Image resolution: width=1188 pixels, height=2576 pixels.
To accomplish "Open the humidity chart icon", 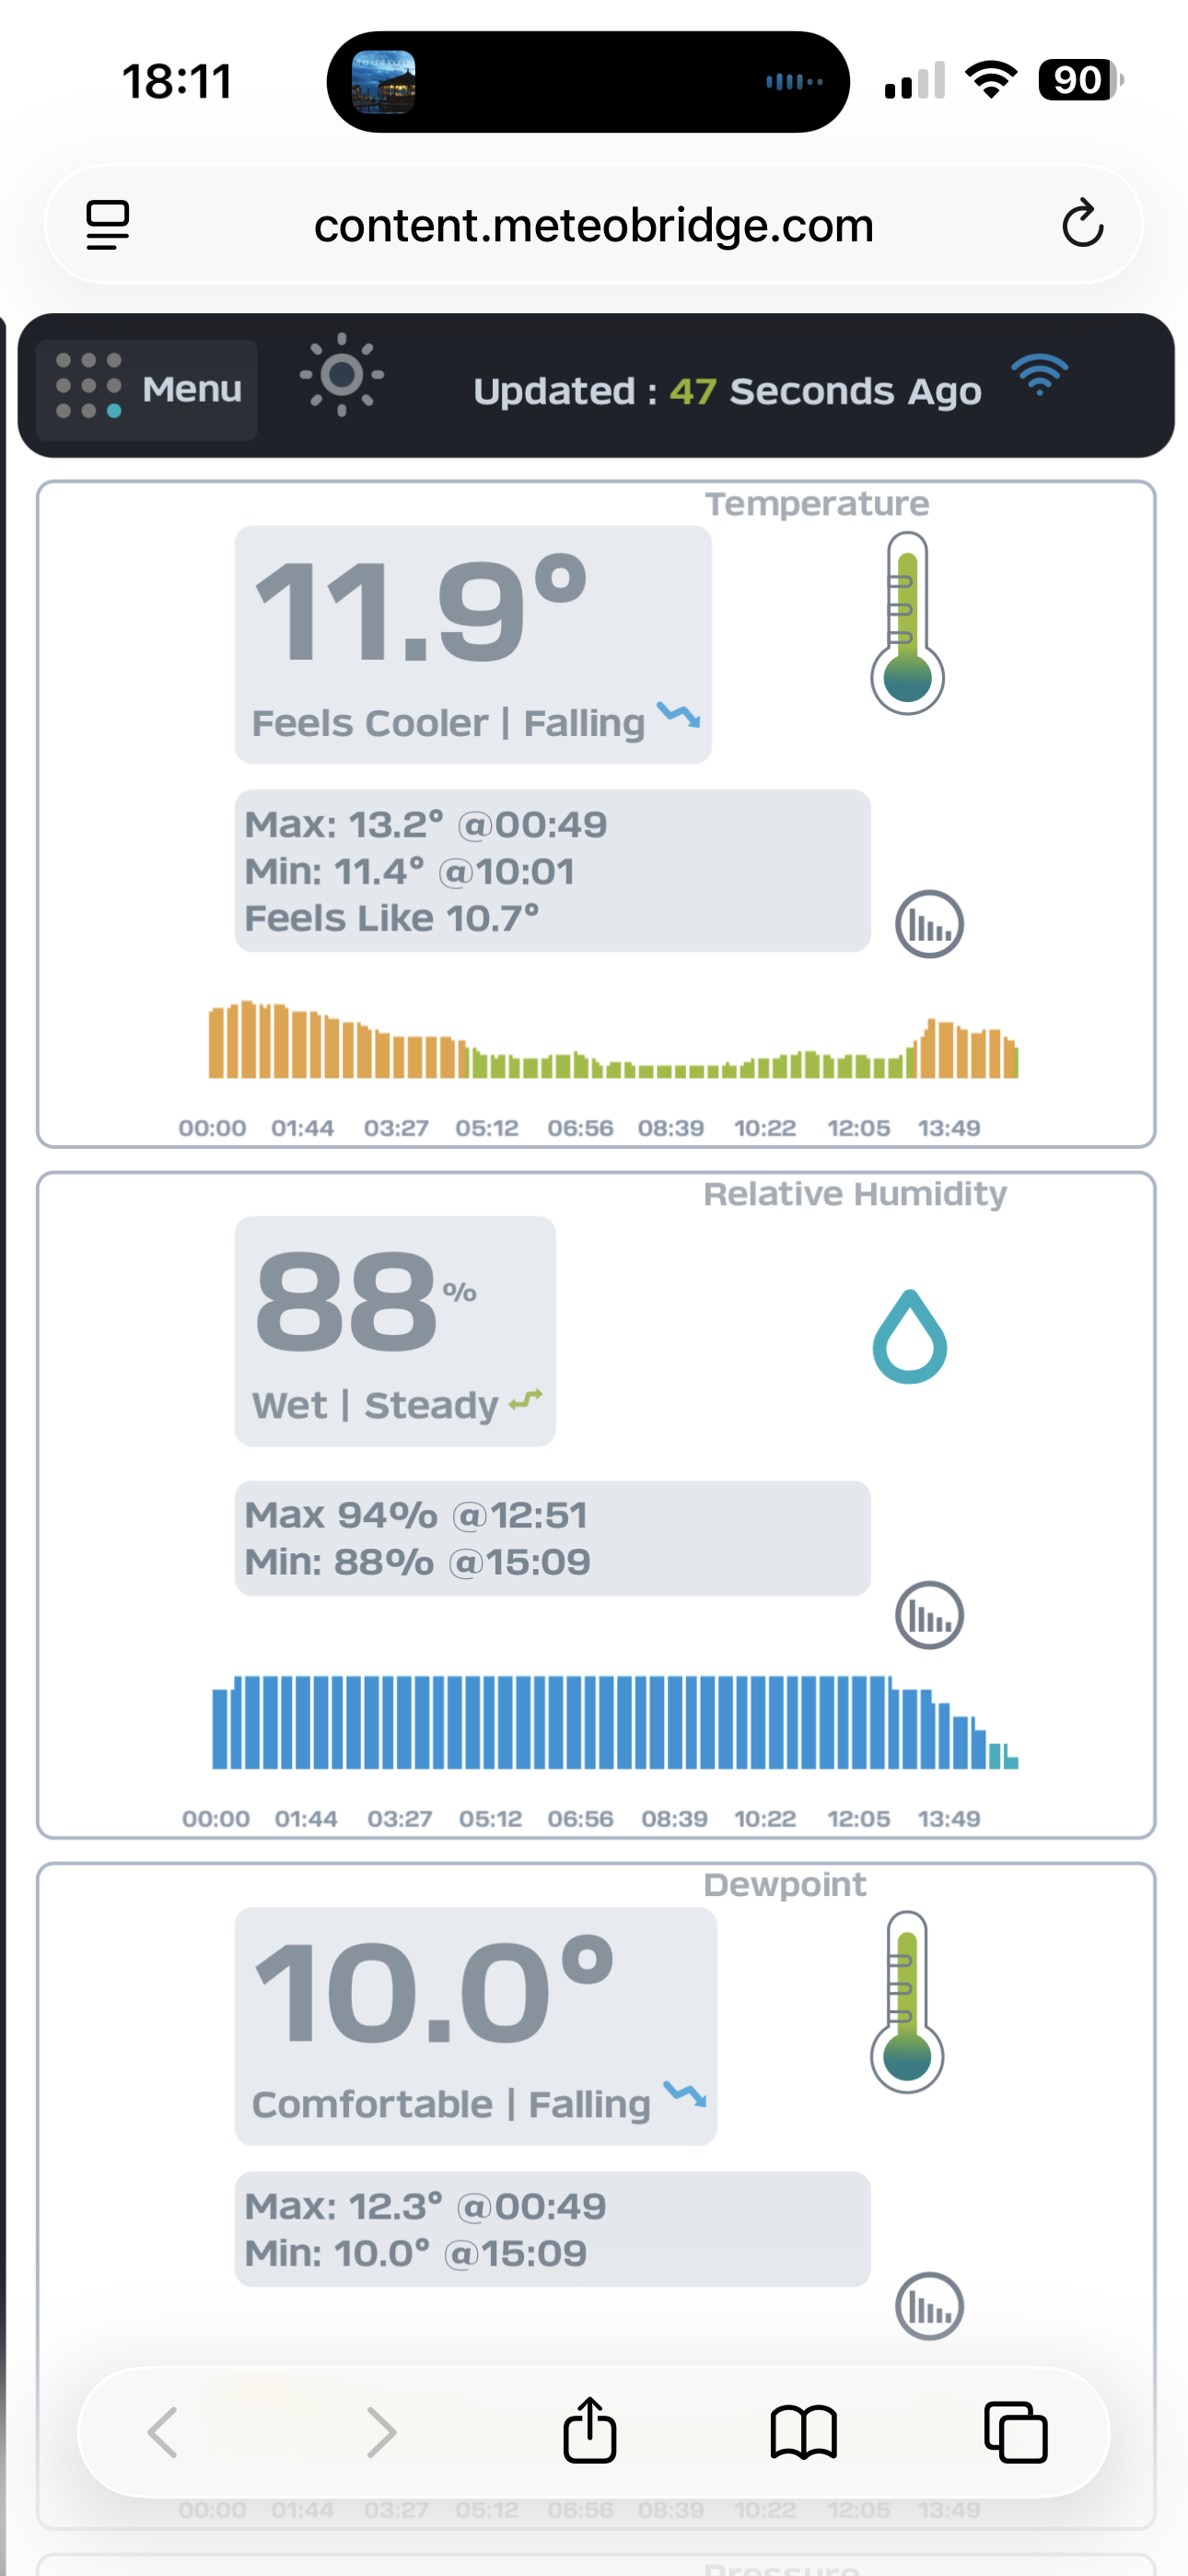I will pyautogui.click(x=929, y=1614).
